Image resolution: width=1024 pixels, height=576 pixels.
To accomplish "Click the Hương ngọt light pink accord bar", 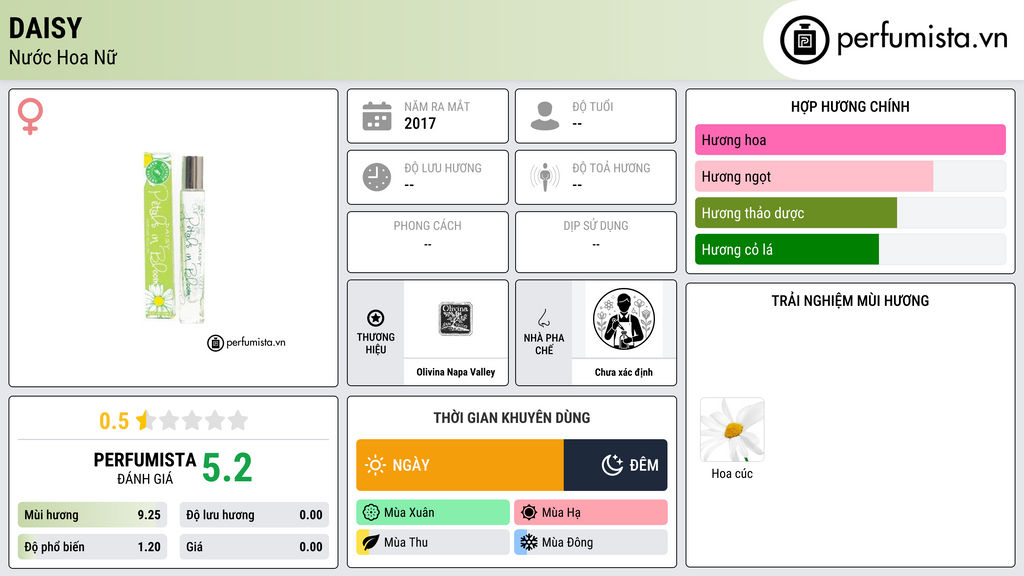I will pos(850,176).
